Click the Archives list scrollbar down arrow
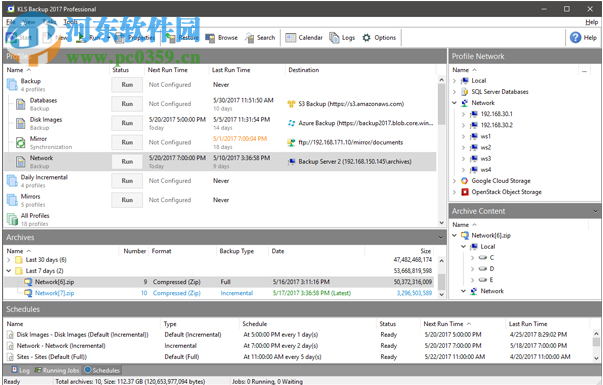This screenshot has width=603, height=385. coord(441,295)
